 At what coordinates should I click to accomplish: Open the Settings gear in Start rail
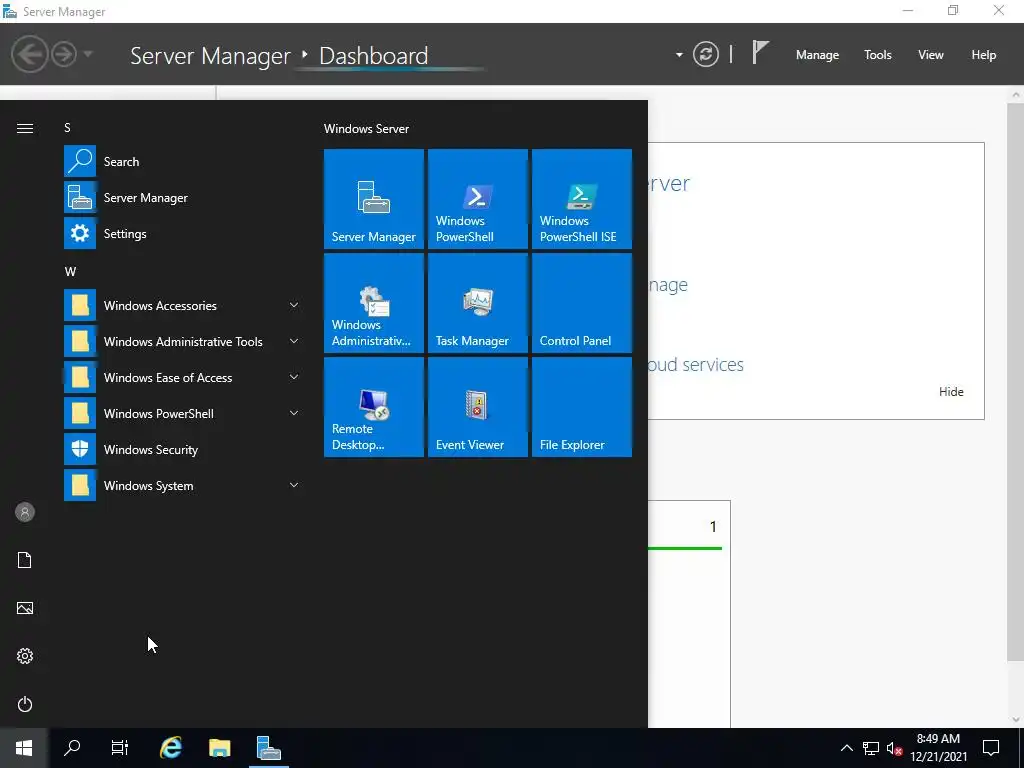click(x=25, y=656)
